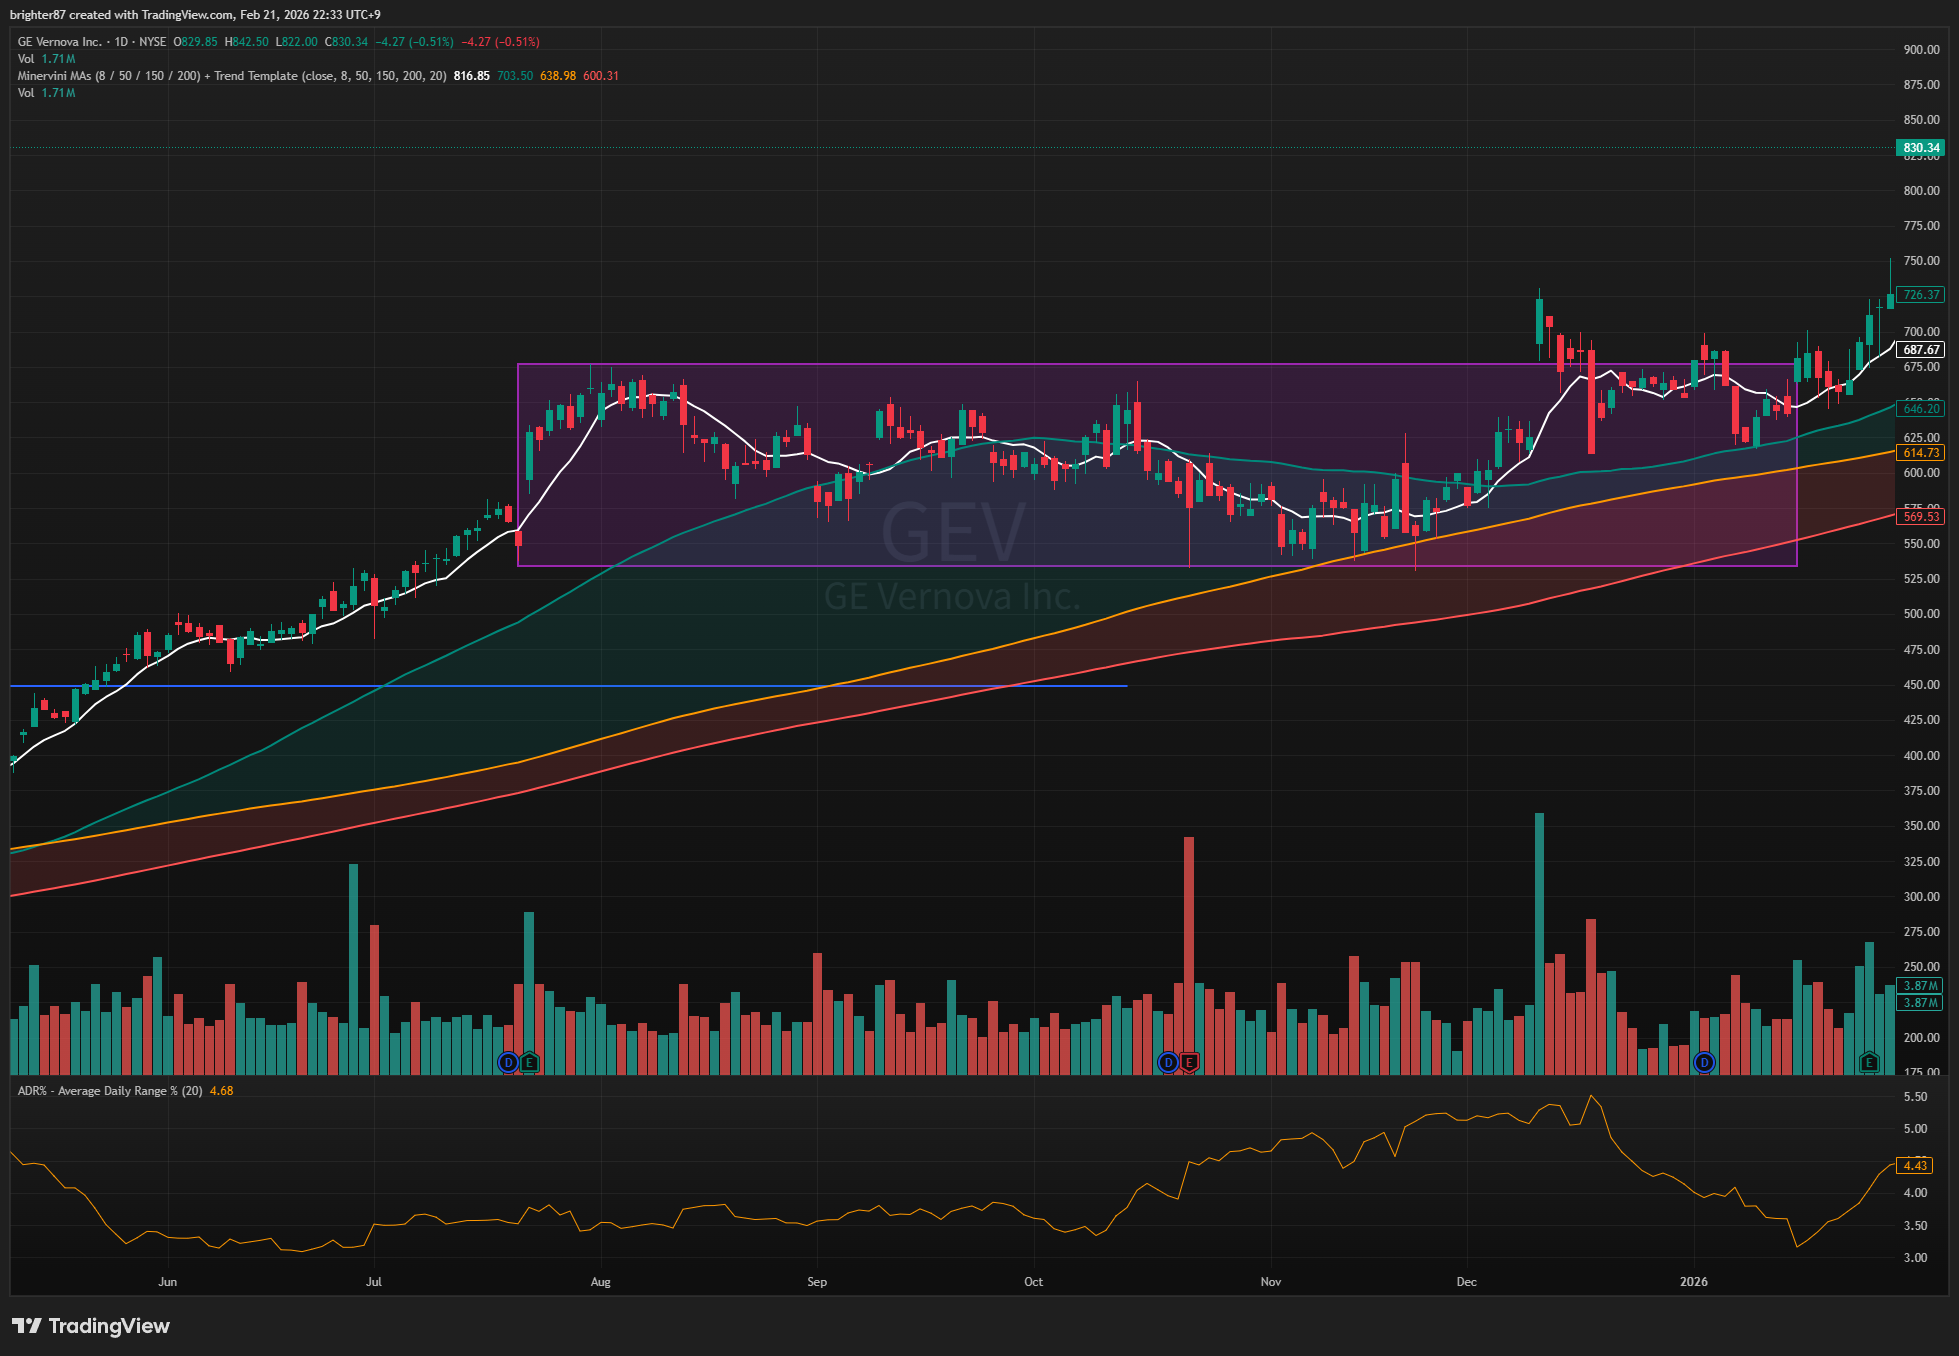Click the TradingView logo at bottom left
The height and width of the screenshot is (1356, 1959).
pos(91,1326)
